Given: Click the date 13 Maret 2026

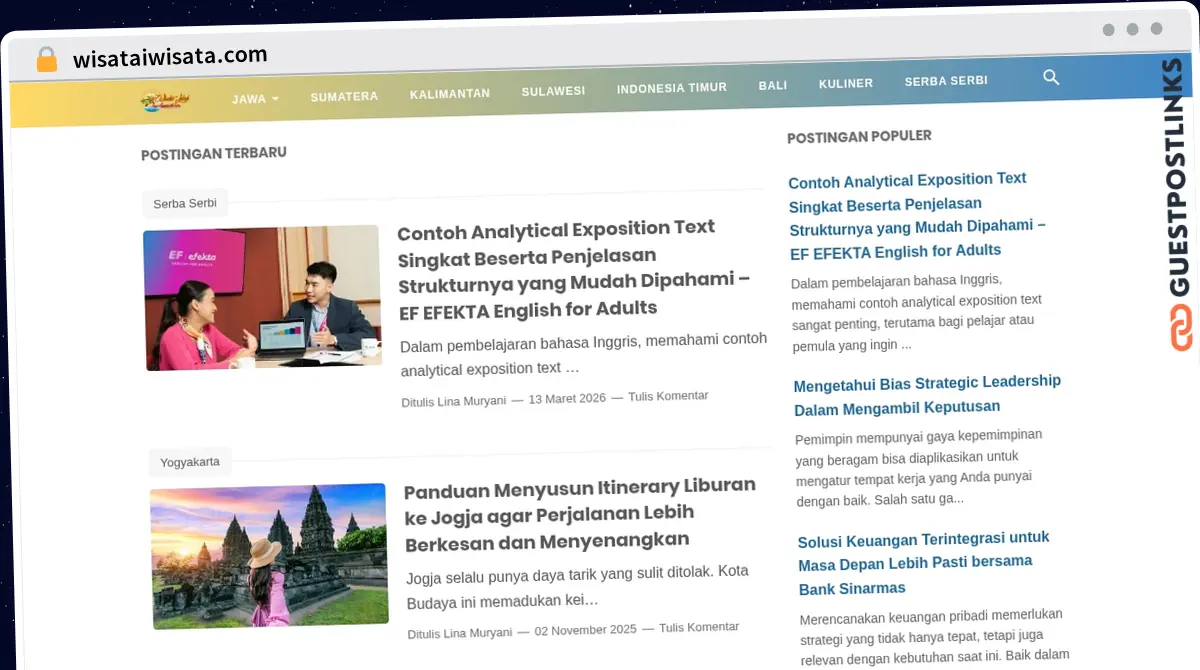Looking at the screenshot, I should coord(567,398).
